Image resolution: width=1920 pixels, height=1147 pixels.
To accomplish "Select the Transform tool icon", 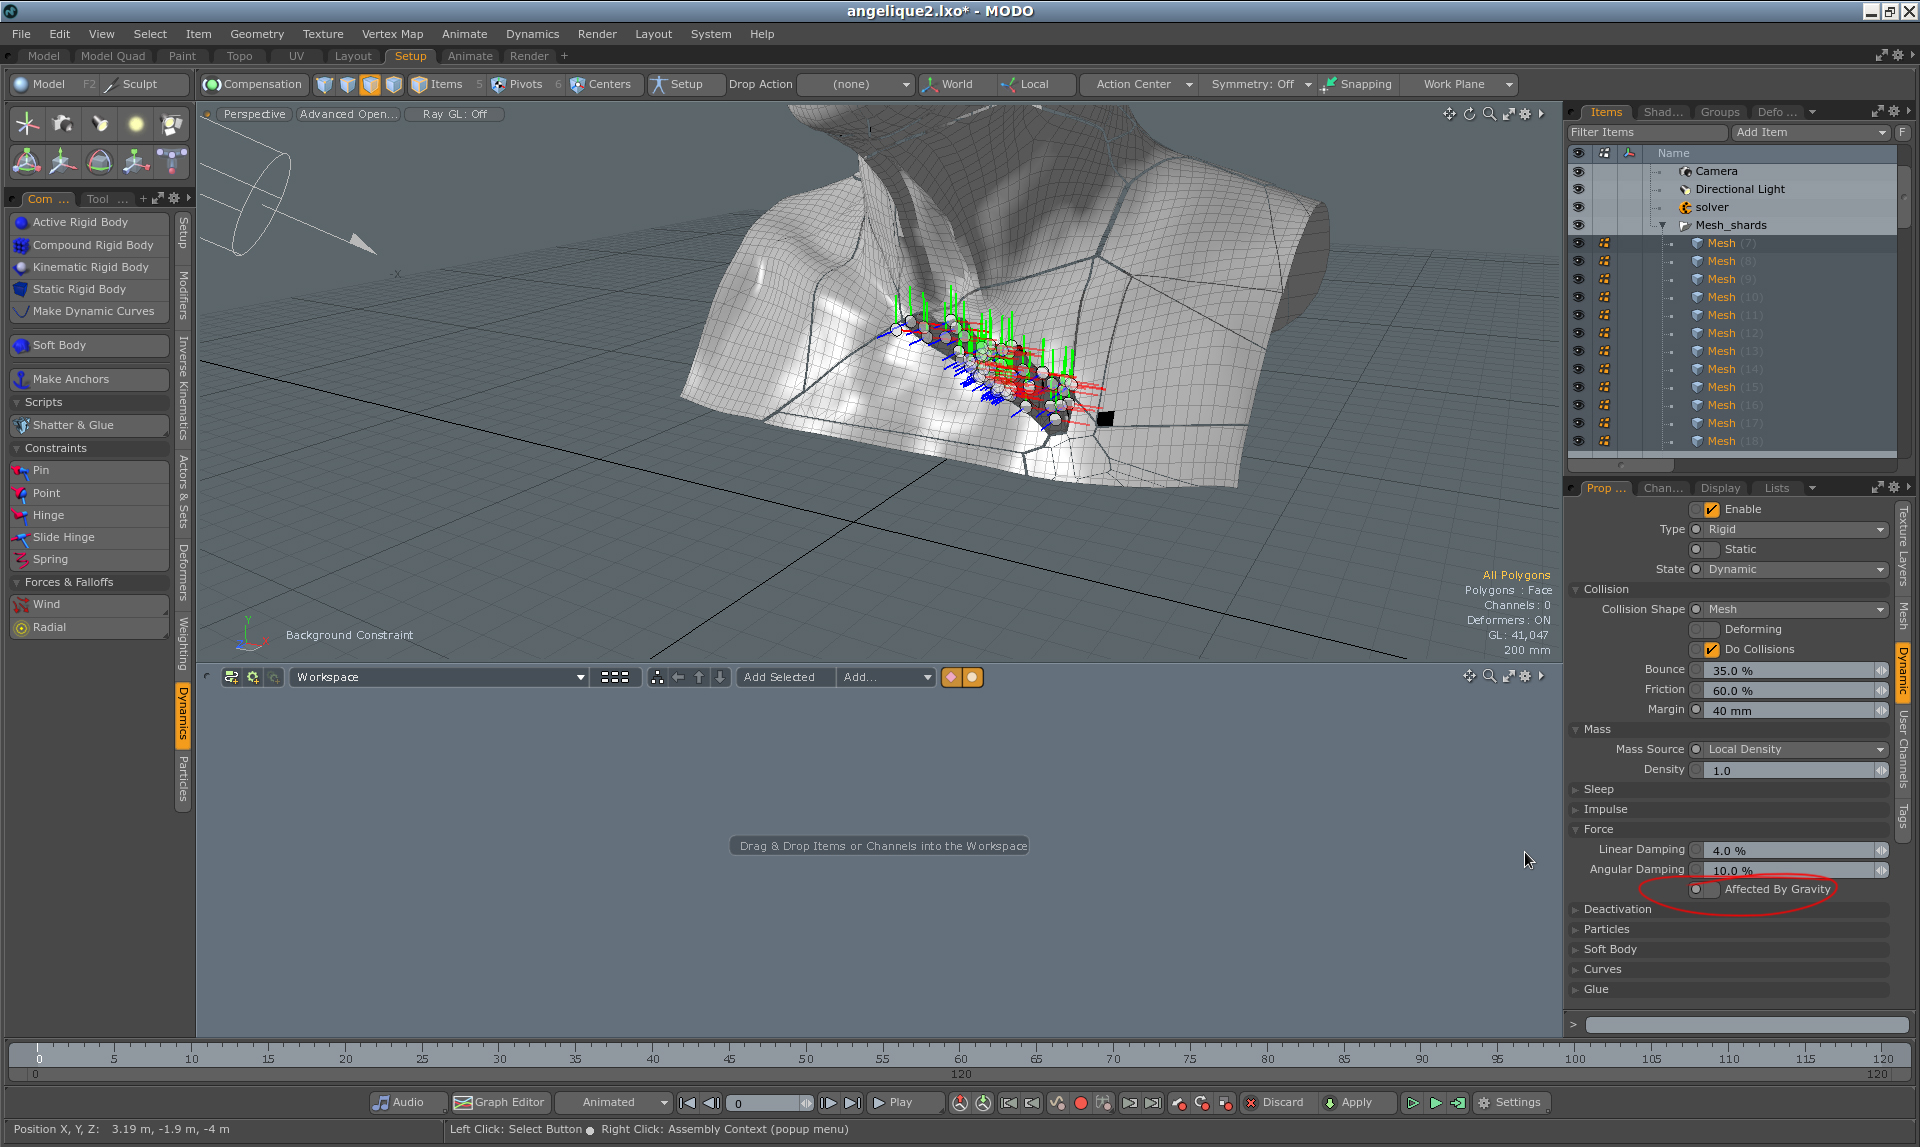I will tap(27, 161).
